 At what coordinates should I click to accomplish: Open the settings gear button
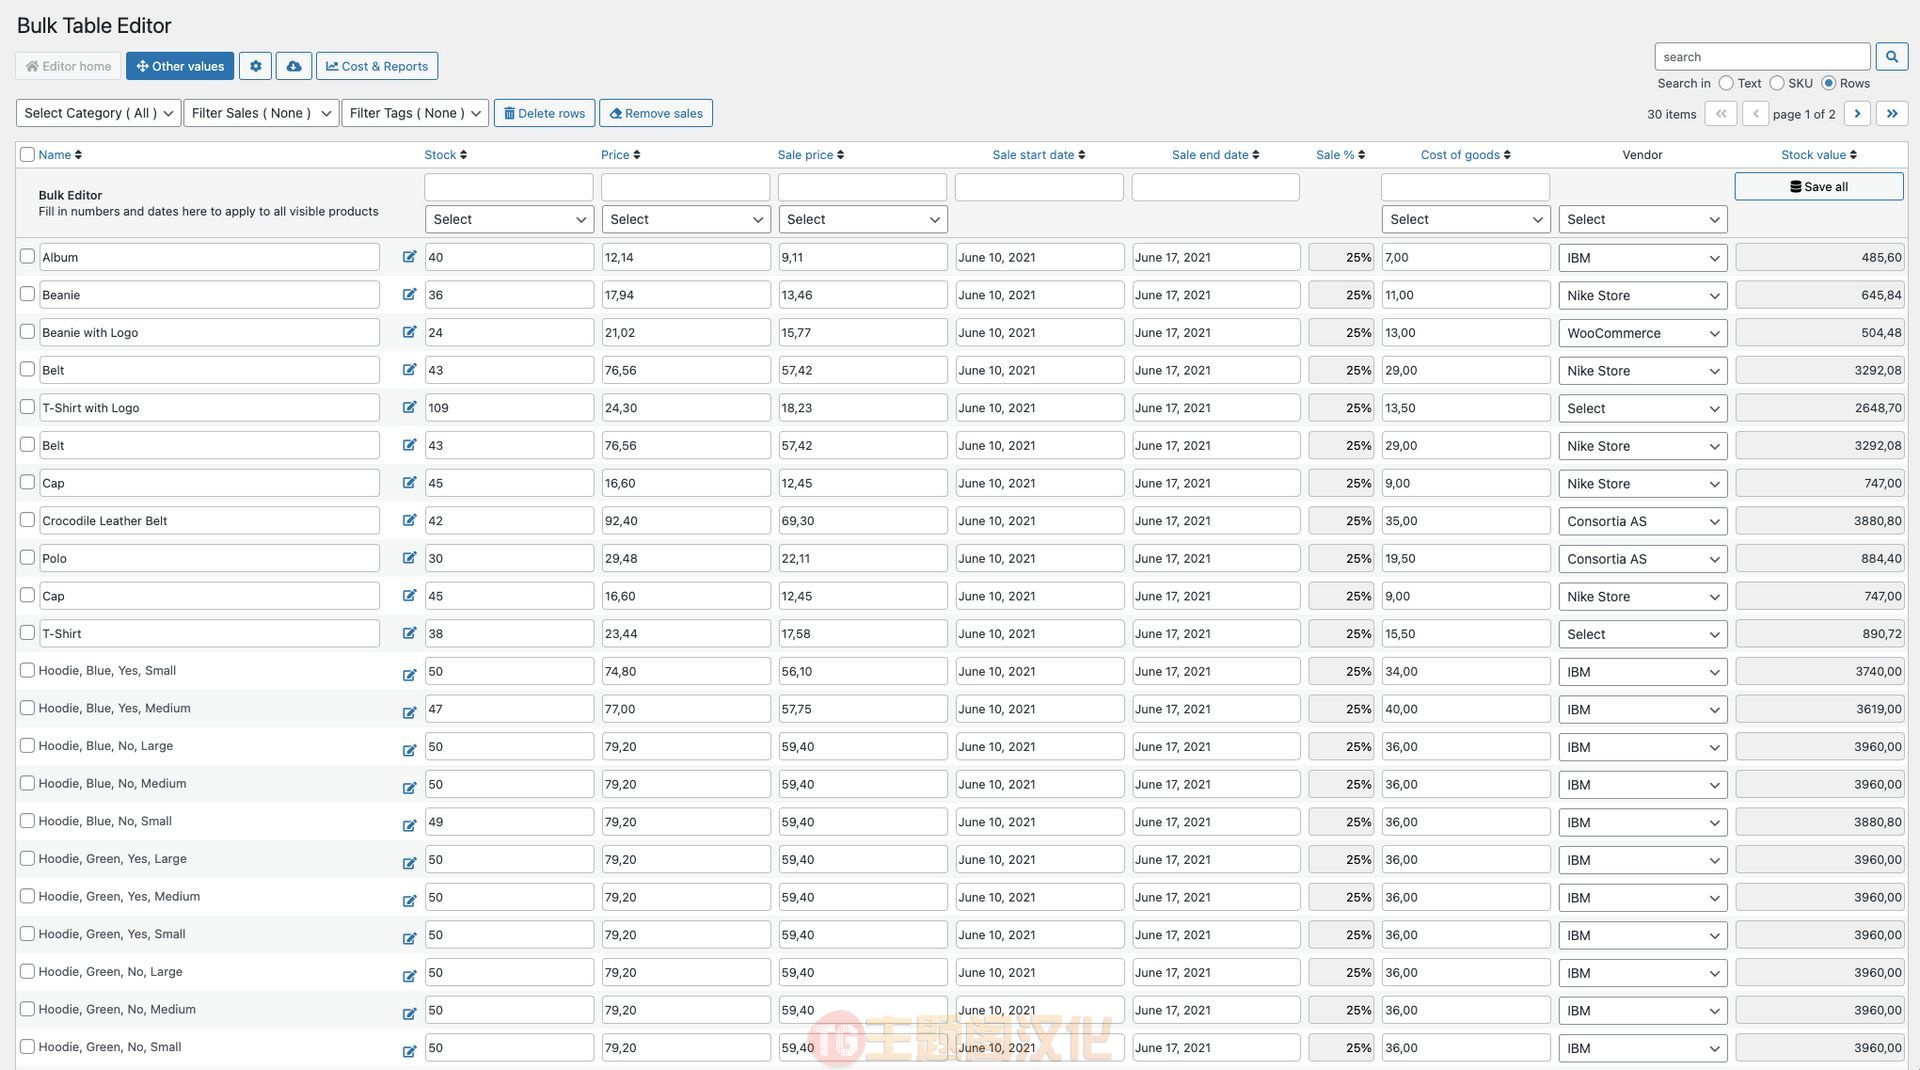click(255, 66)
